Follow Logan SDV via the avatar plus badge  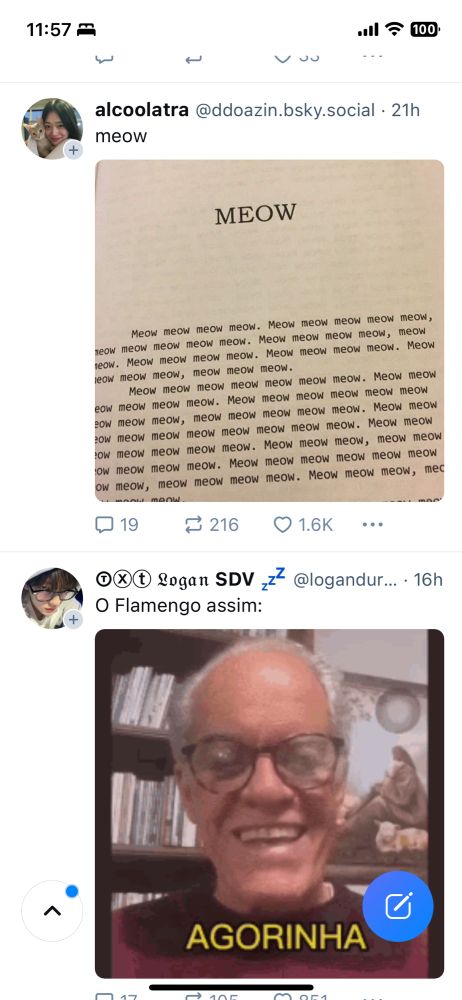[x=73, y=619]
